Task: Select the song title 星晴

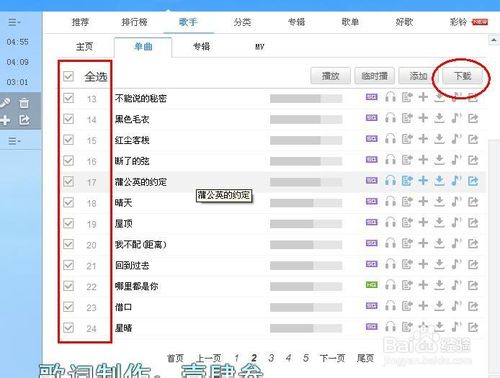Action: pos(123,328)
